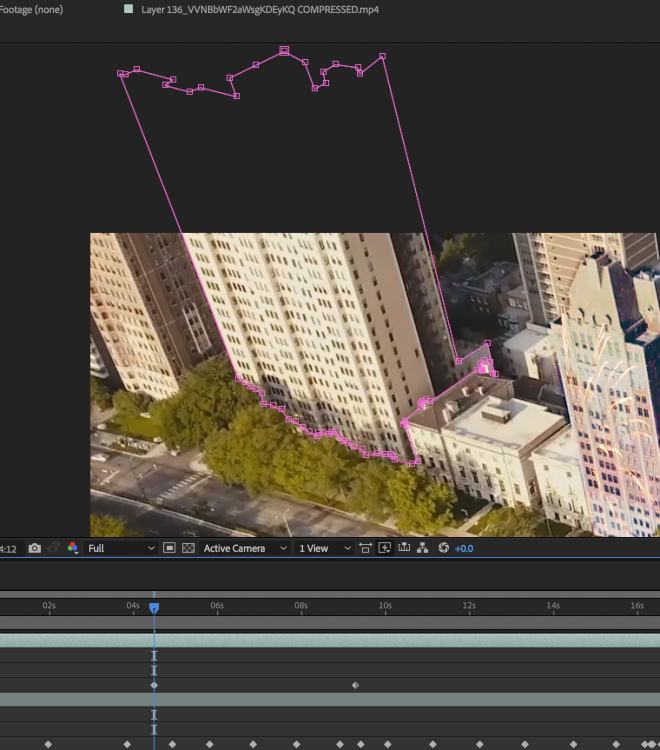Image resolution: width=660 pixels, height=750 pixels.
Task: Select the gray-green lower layer bar
Action: click(x=330, y=700)
